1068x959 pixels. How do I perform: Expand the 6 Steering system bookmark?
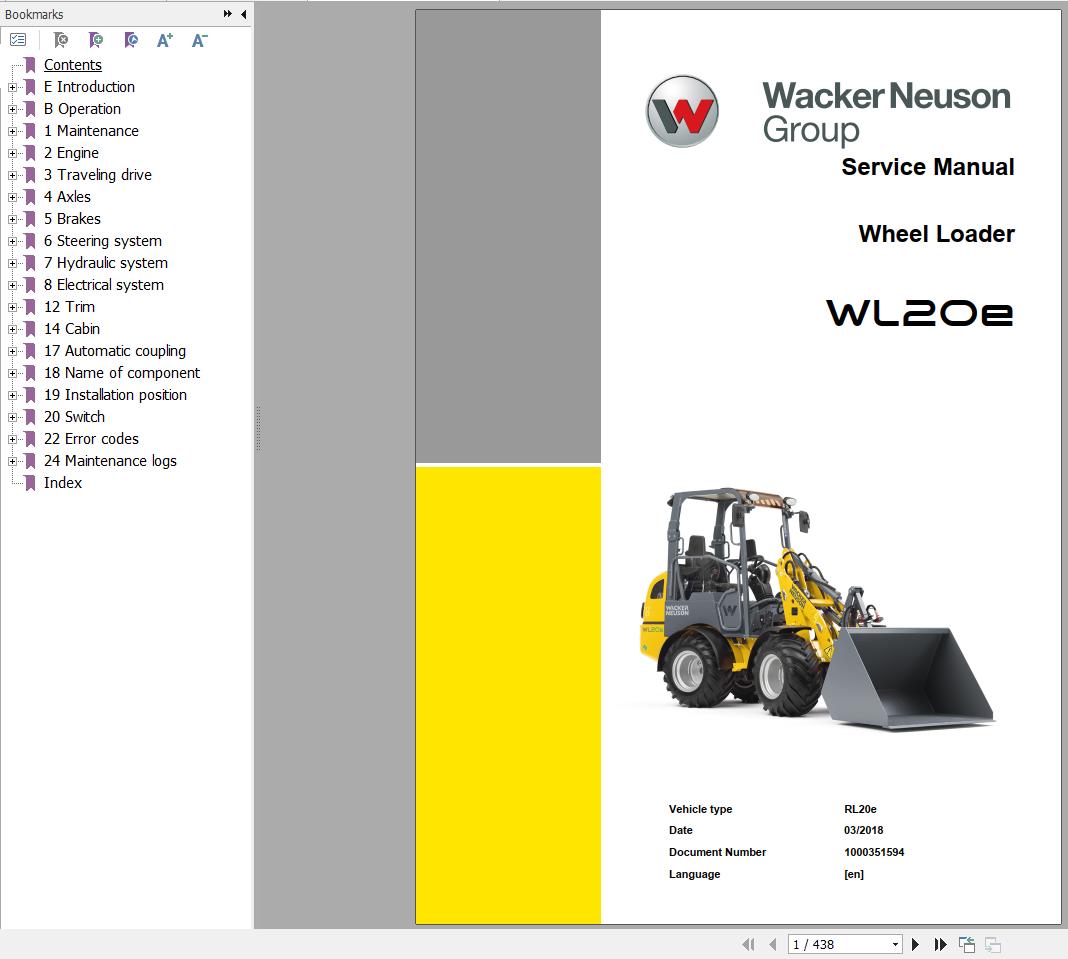[x=12, y=241]
